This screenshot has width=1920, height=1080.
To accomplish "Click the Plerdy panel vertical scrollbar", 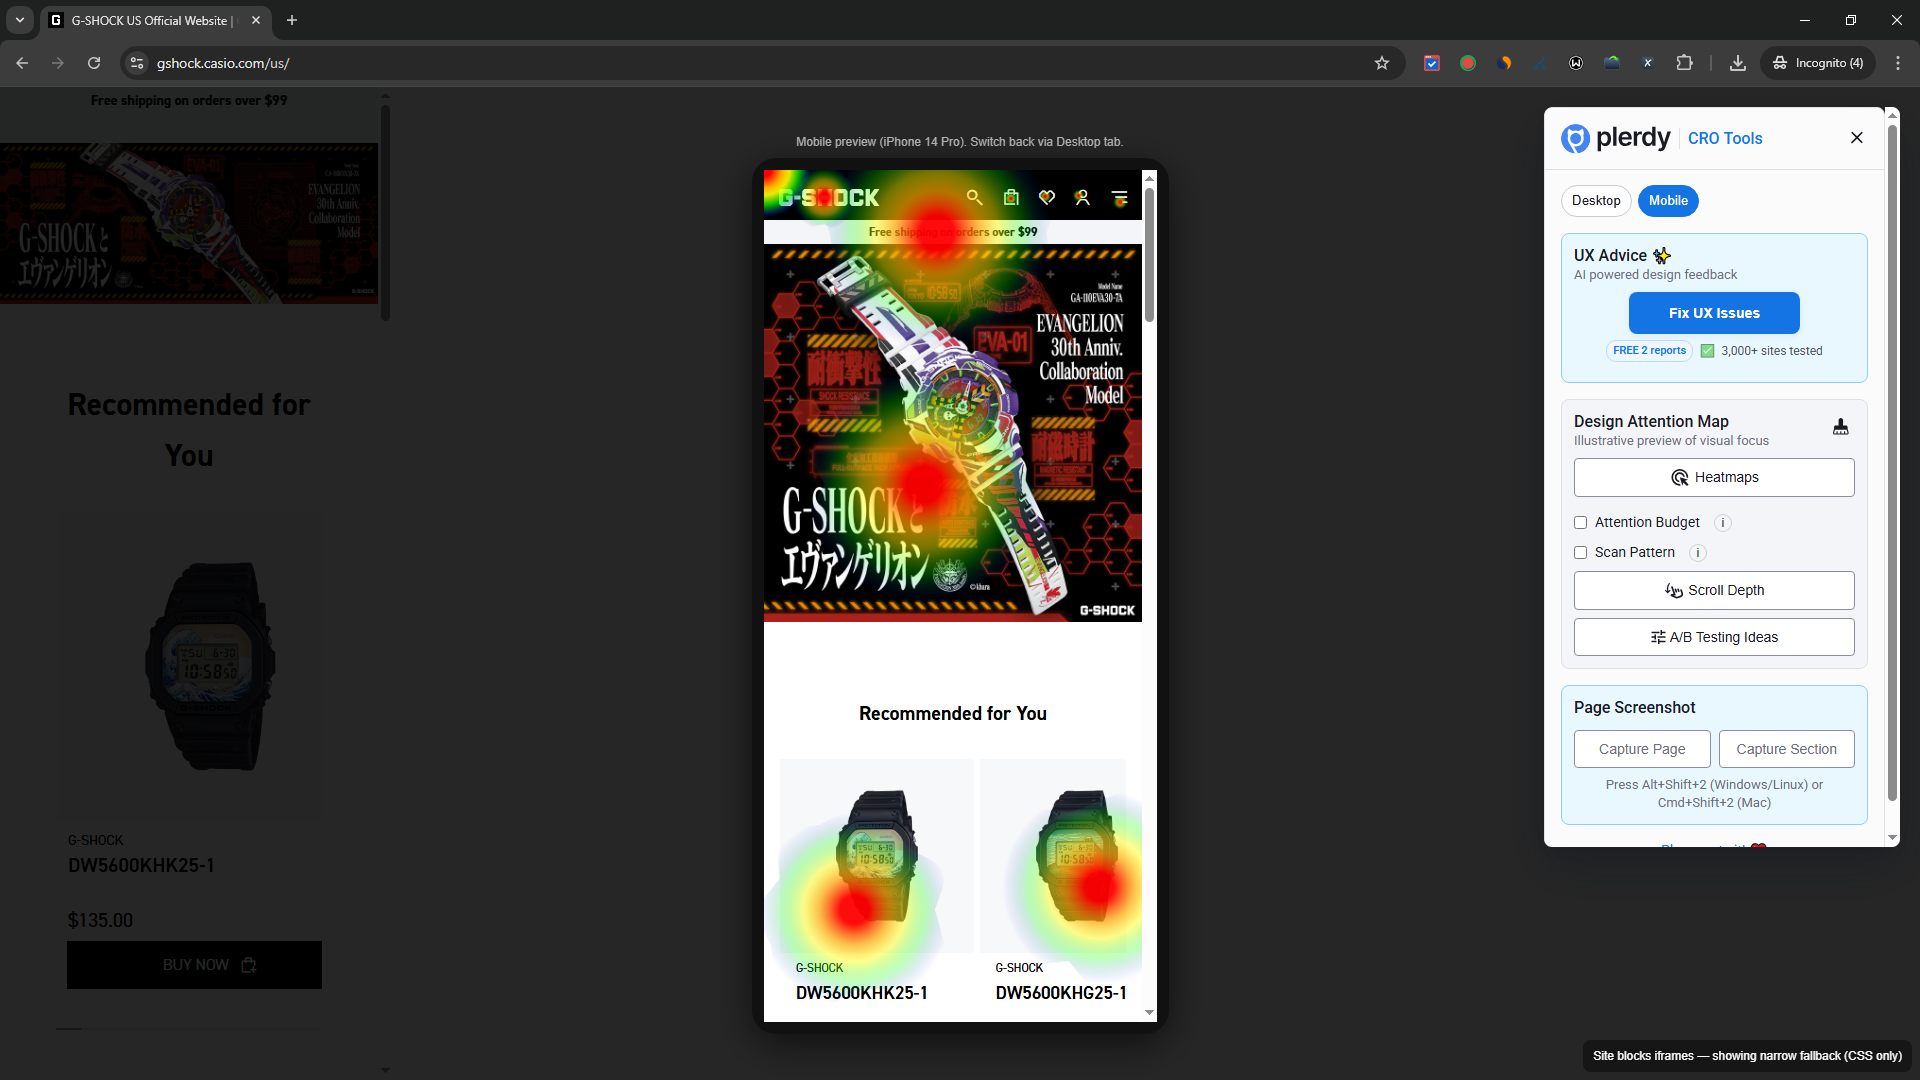I will [1892, 460].
